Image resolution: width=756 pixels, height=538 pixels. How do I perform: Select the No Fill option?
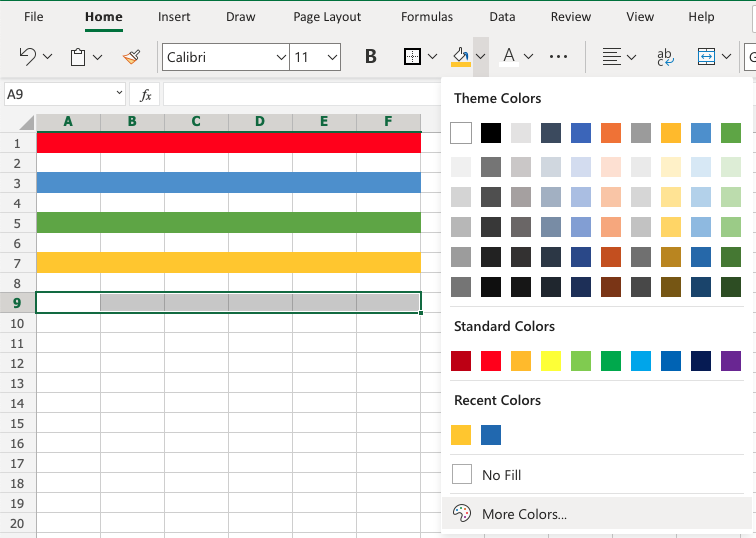tap(500, 475)
